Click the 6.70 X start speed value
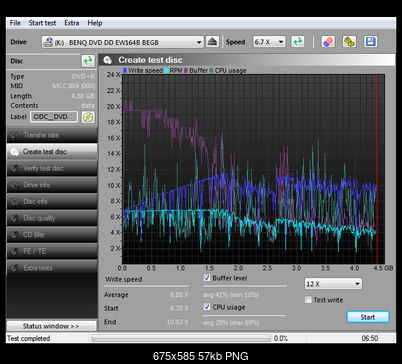402x364 pixels. point(179,308)
